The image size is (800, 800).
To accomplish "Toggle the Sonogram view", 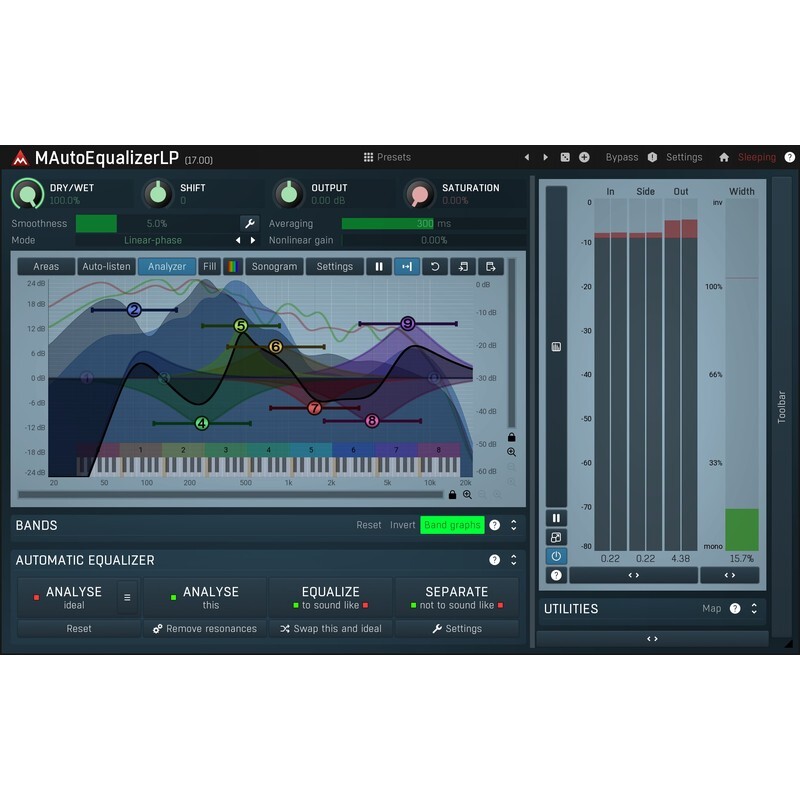I will click(274, 266).
